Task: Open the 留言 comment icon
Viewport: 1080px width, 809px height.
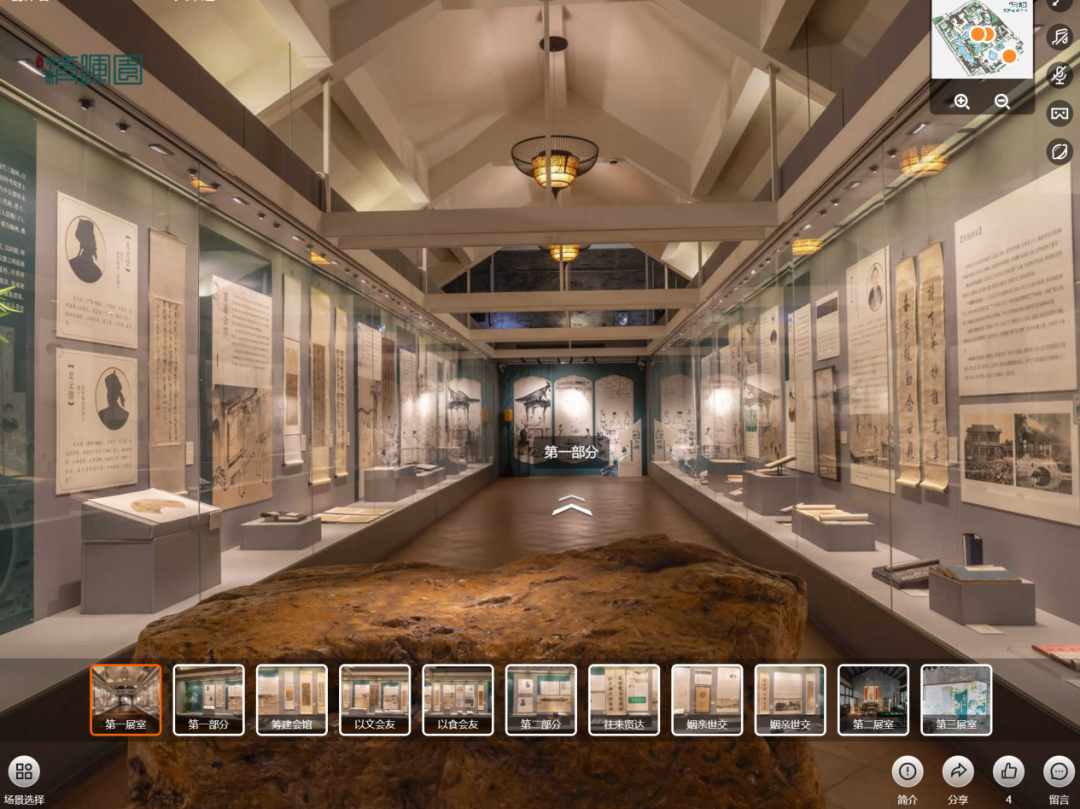Action: (x=1058, y=771)
